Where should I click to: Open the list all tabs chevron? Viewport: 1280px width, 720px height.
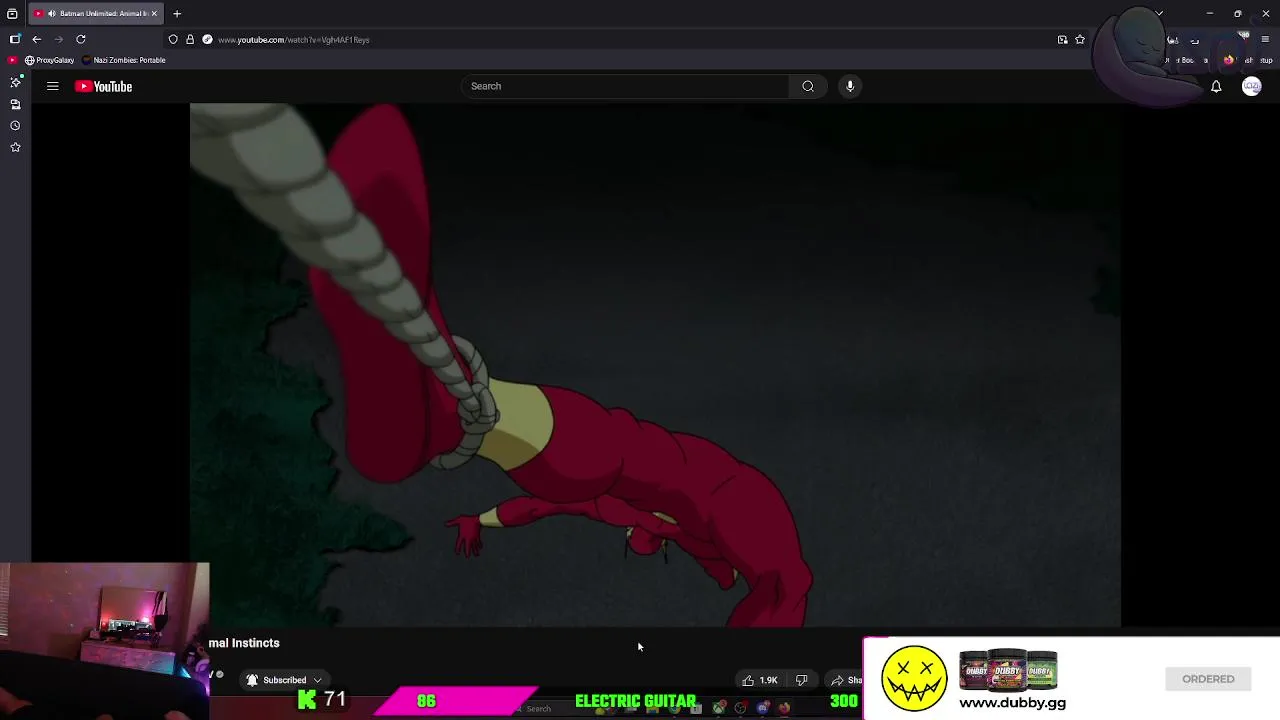coord(1159,13)
